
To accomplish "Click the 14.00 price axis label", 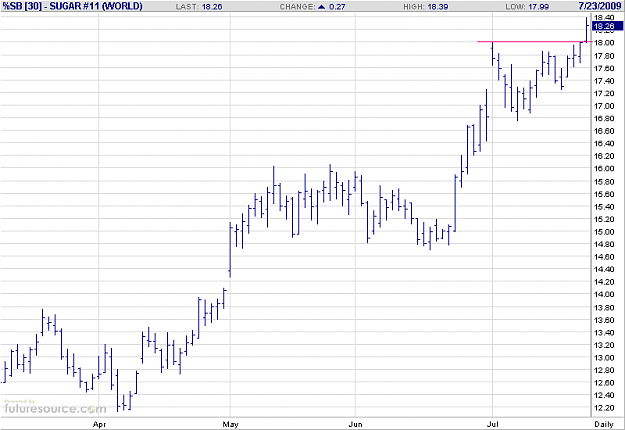I will (604, 295).
